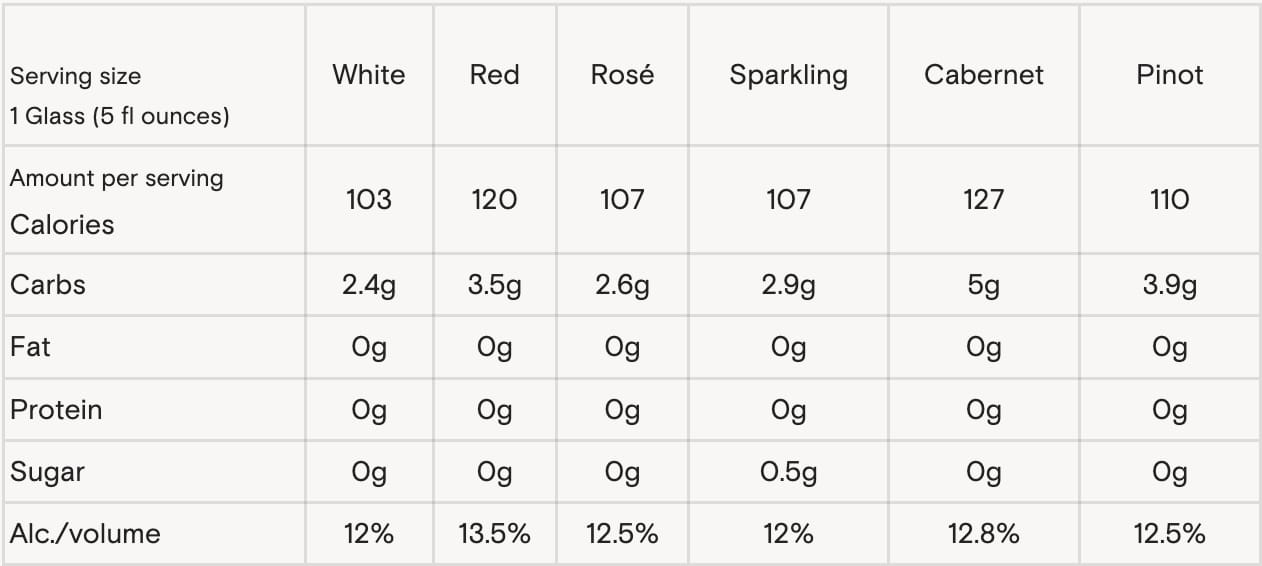Click the Serving size label
The height and width of the screenshot is (566, 1262).
75,77
